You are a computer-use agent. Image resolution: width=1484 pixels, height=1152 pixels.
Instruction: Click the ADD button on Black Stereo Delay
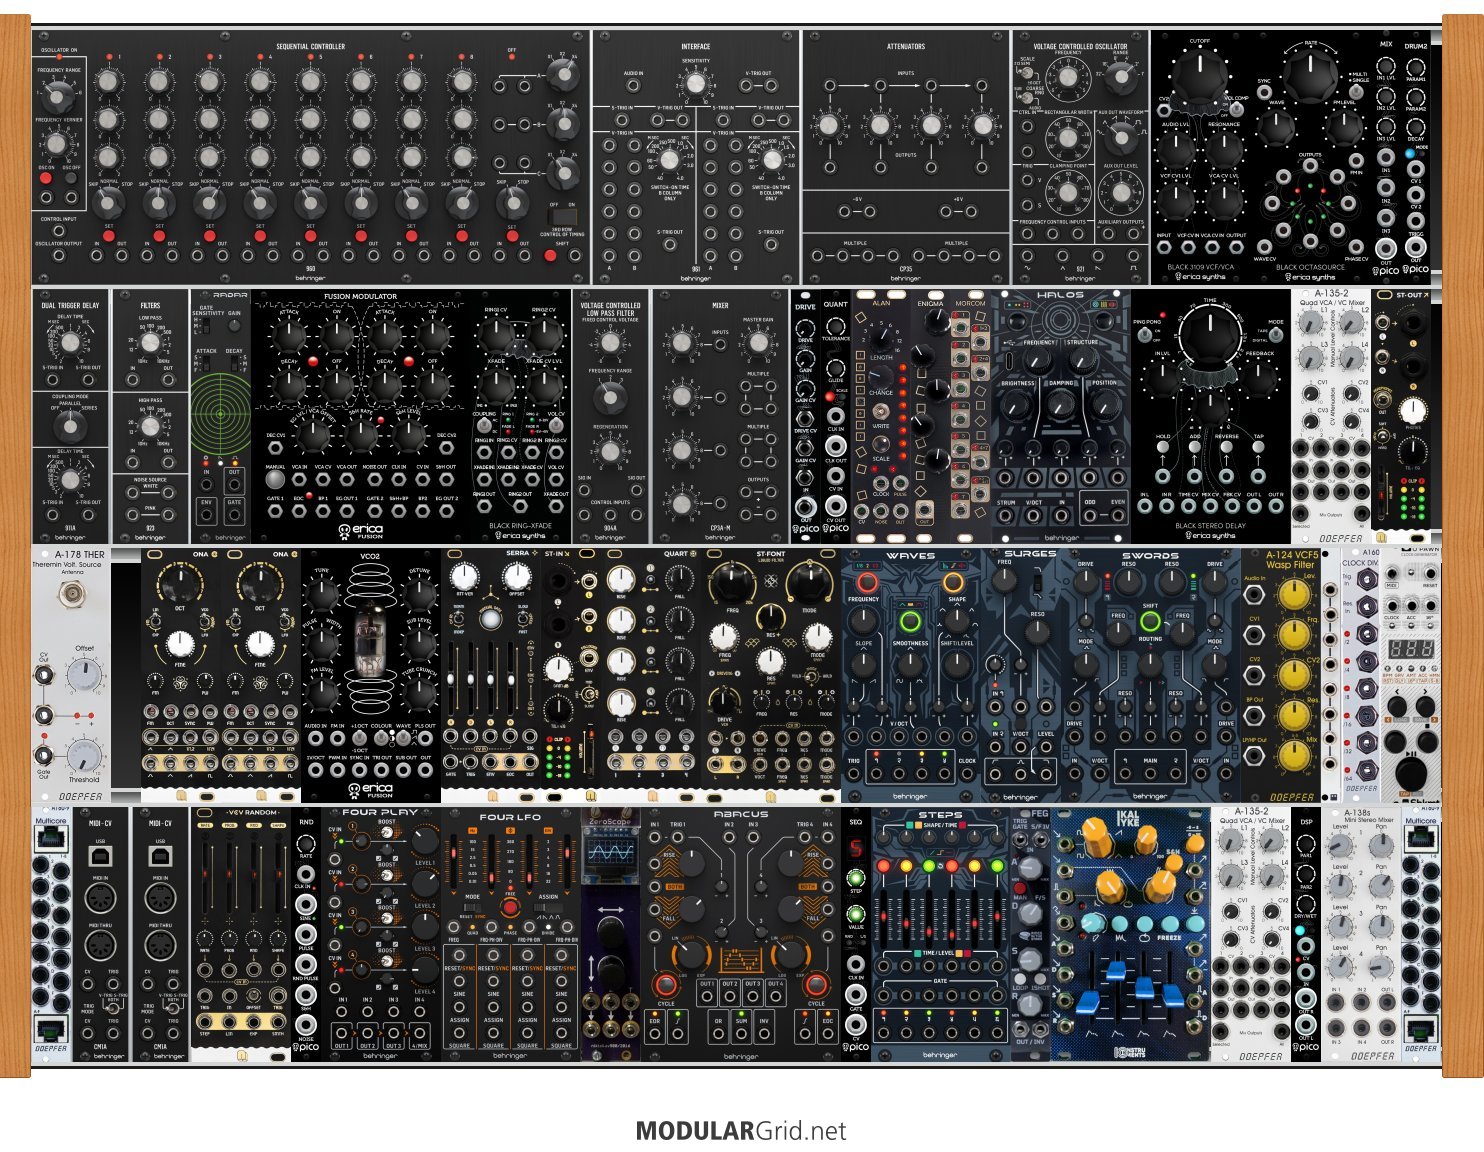tap(1195, 449)
